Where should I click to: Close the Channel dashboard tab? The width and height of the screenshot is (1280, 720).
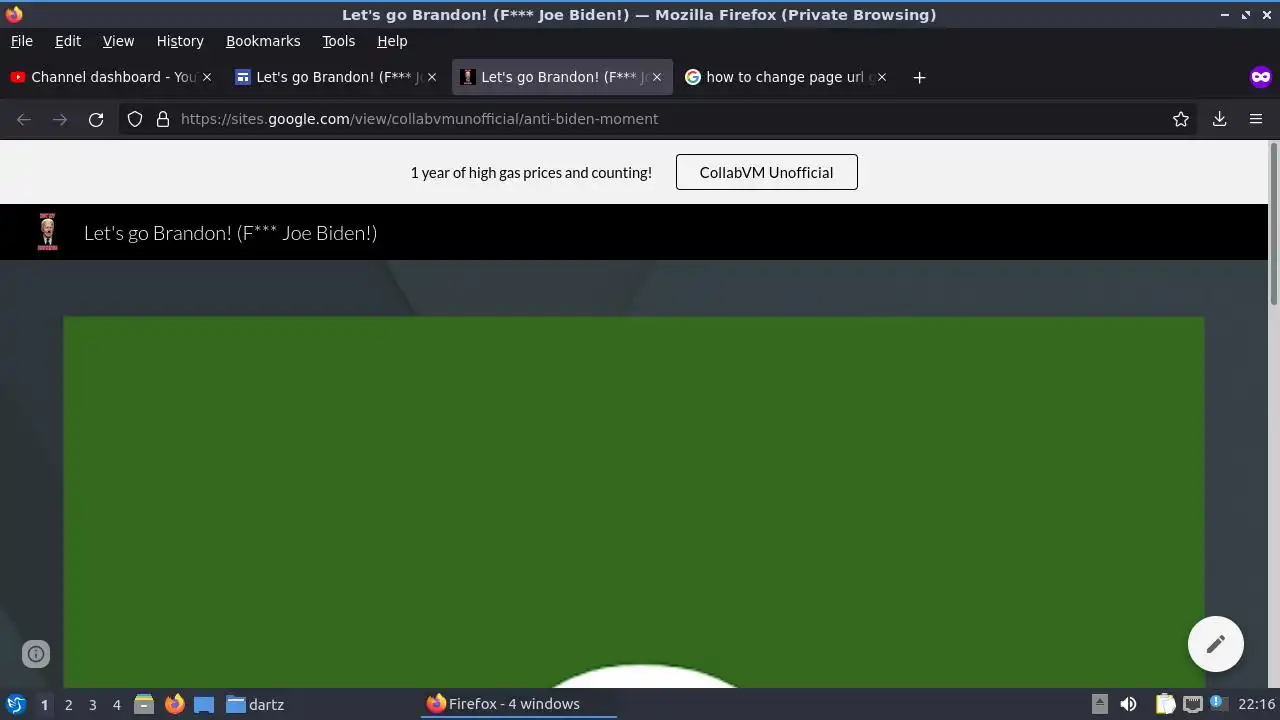207,77
